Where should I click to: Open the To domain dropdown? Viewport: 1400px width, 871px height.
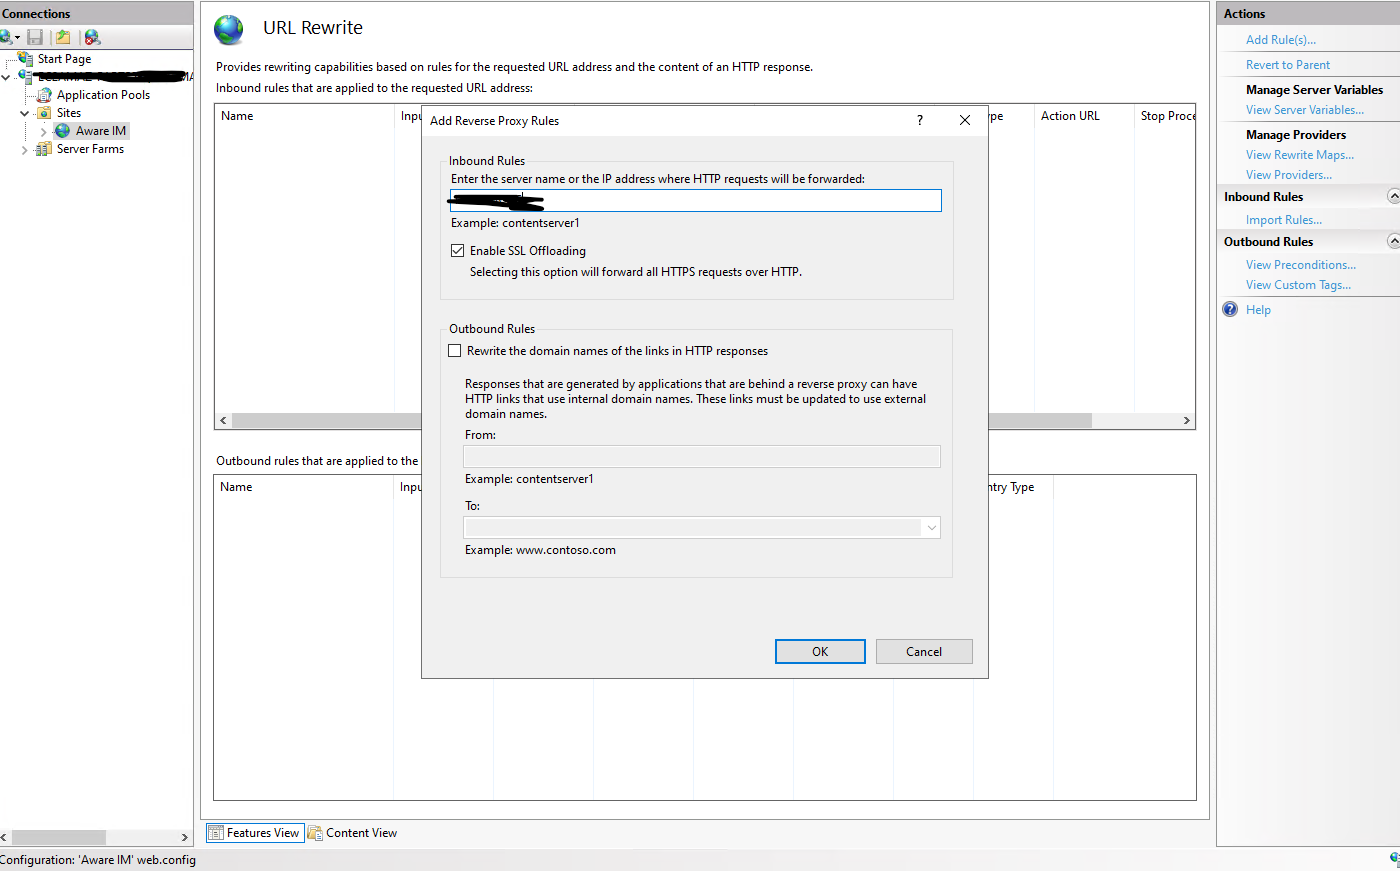pyautogui.click(x=931, y=527)
